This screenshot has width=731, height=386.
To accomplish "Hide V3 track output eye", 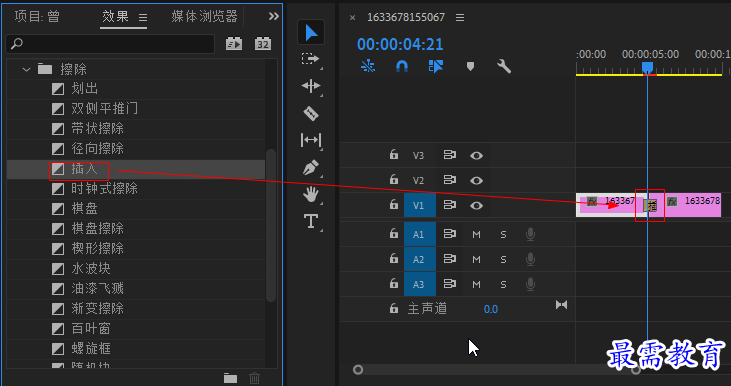I will click(476, 155).
